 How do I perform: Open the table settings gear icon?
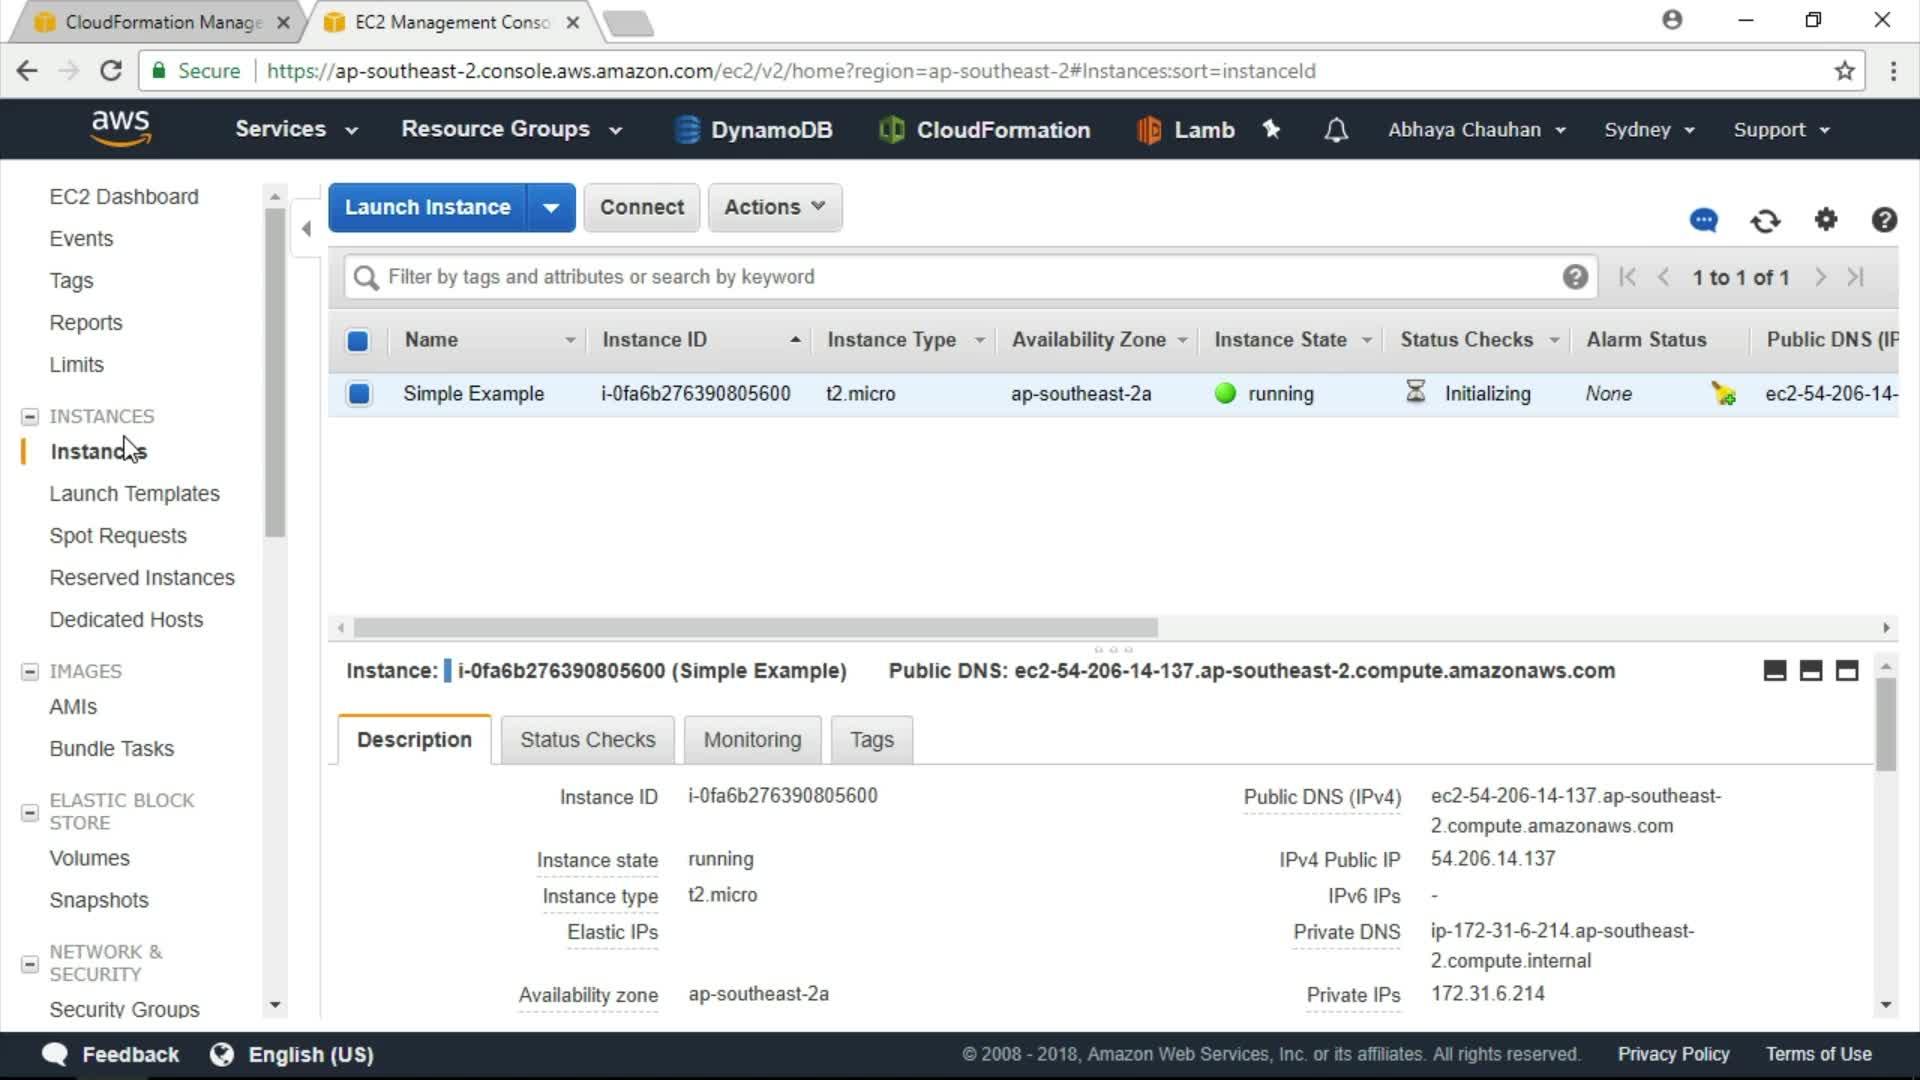[x=1826, y=219]
